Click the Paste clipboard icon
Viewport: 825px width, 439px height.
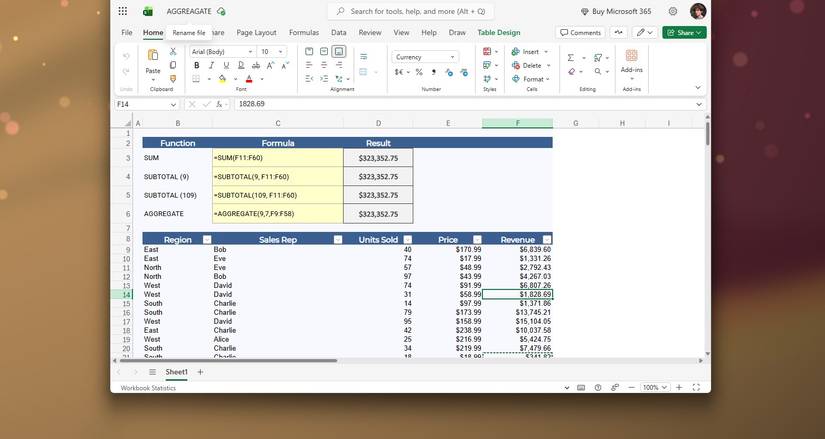coord(153,55)
